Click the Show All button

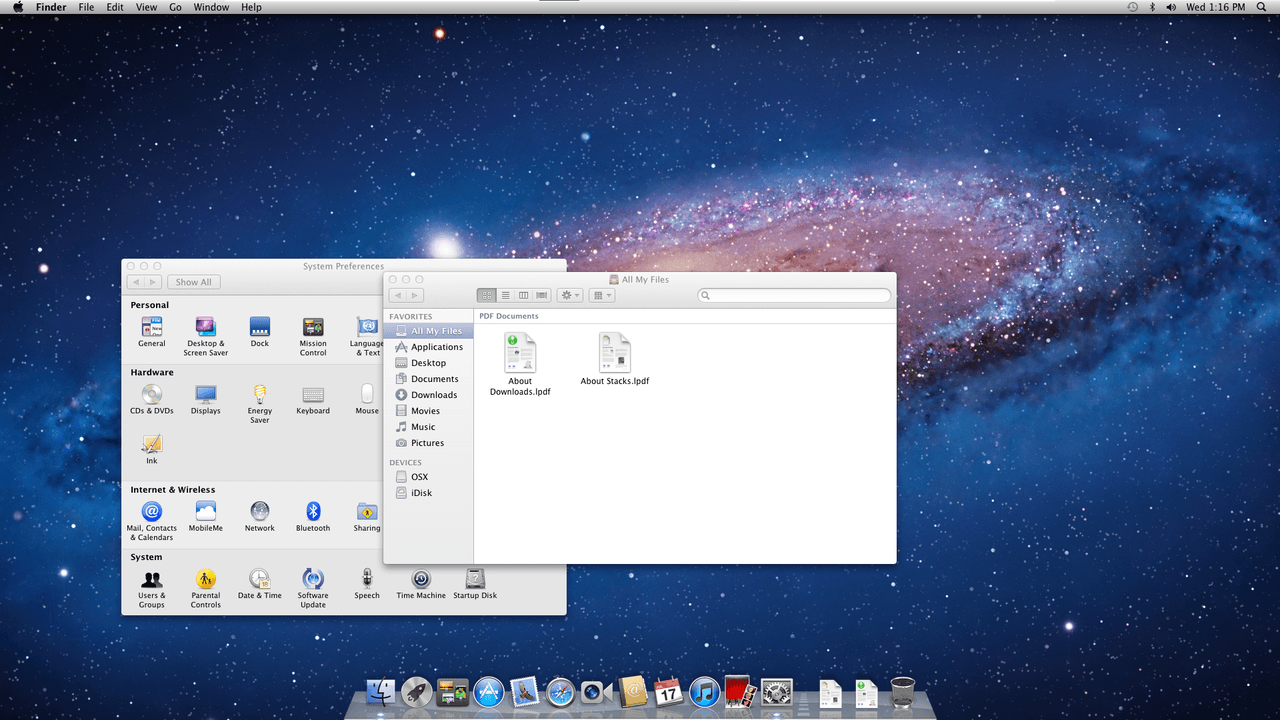point(194,282)
